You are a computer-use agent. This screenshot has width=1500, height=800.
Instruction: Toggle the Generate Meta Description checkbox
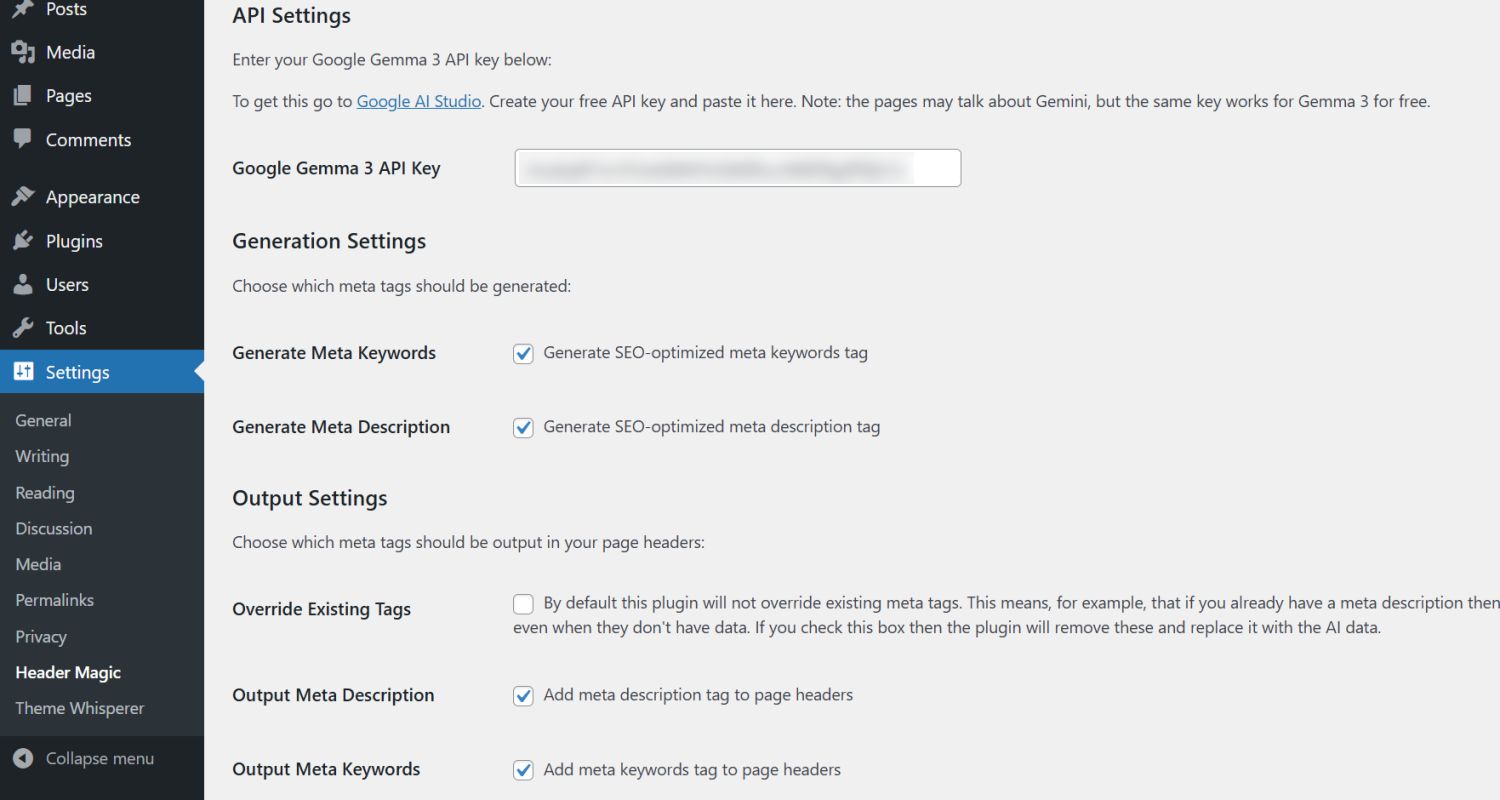pos(523,427)
